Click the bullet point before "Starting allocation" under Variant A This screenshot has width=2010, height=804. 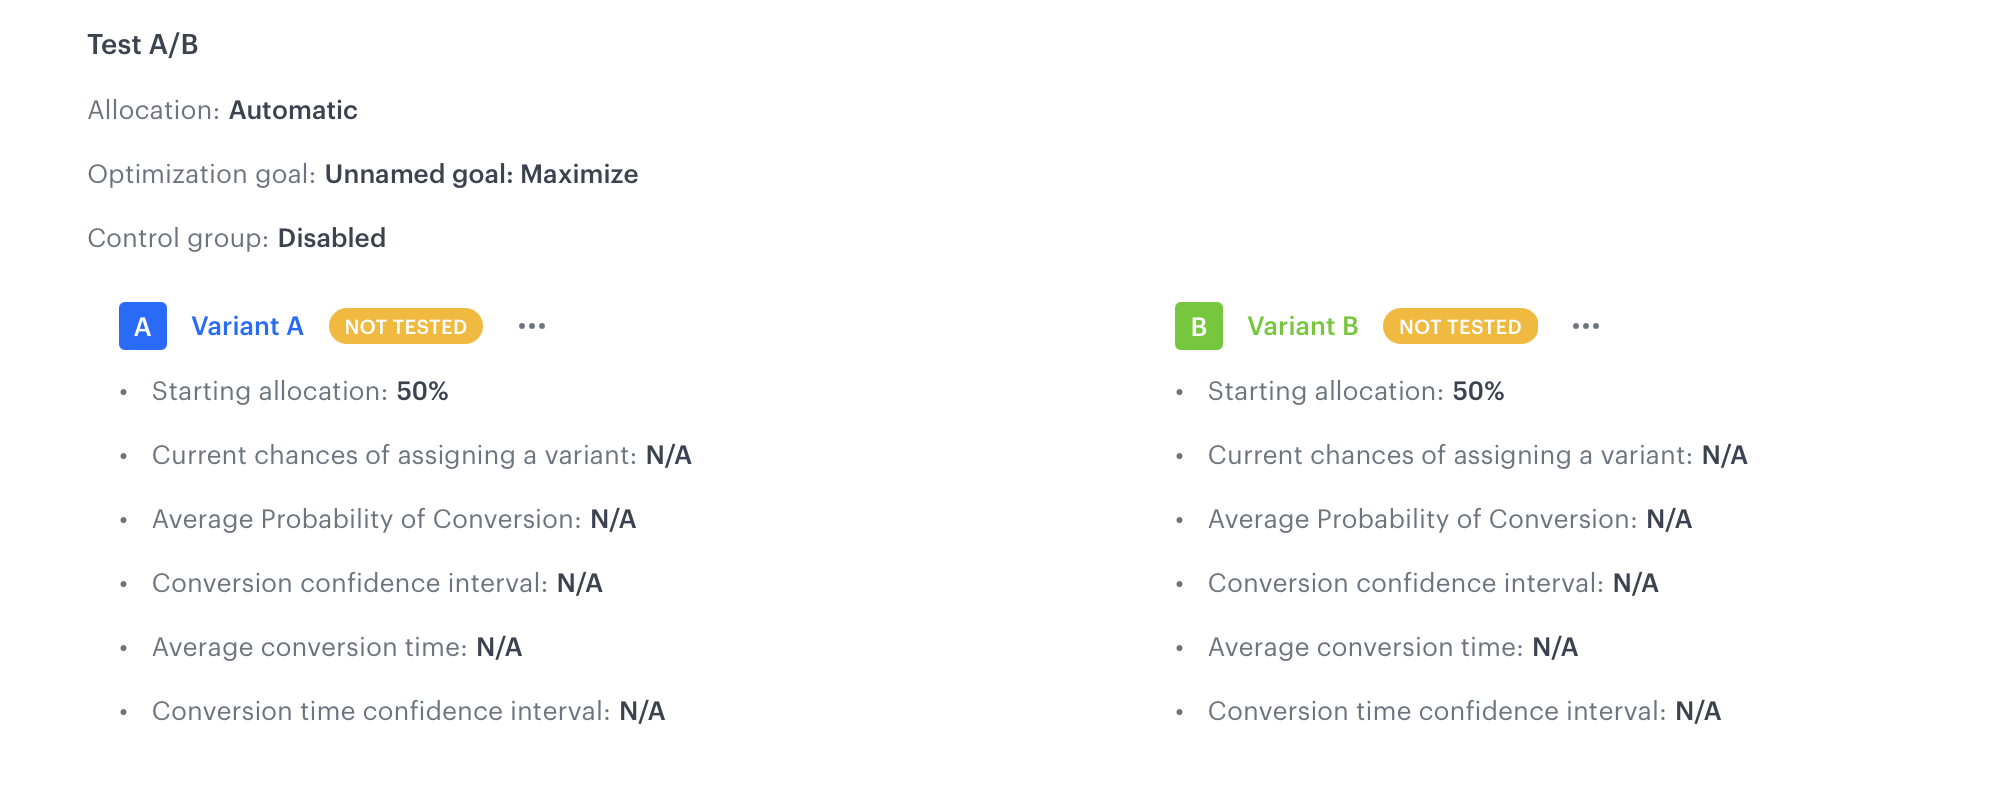tap(123, 392)
